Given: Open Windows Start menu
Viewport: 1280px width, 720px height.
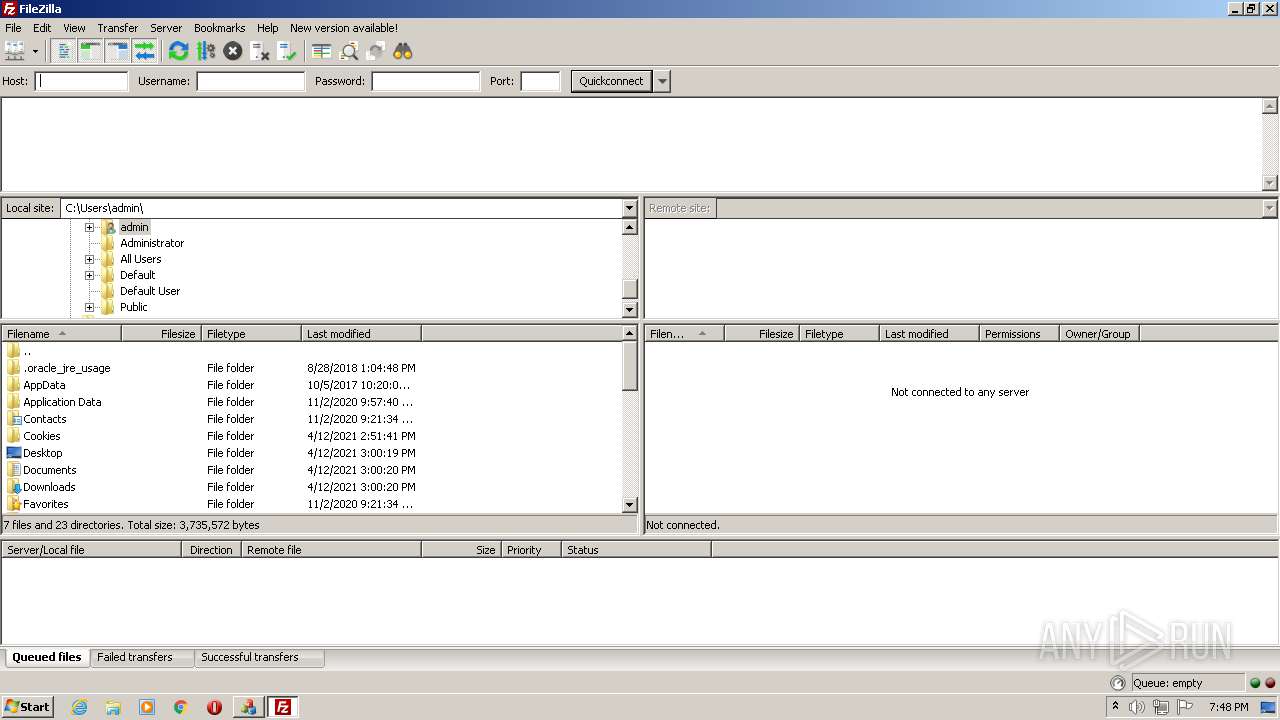Looking at the screenshot, I should point(27,706).
